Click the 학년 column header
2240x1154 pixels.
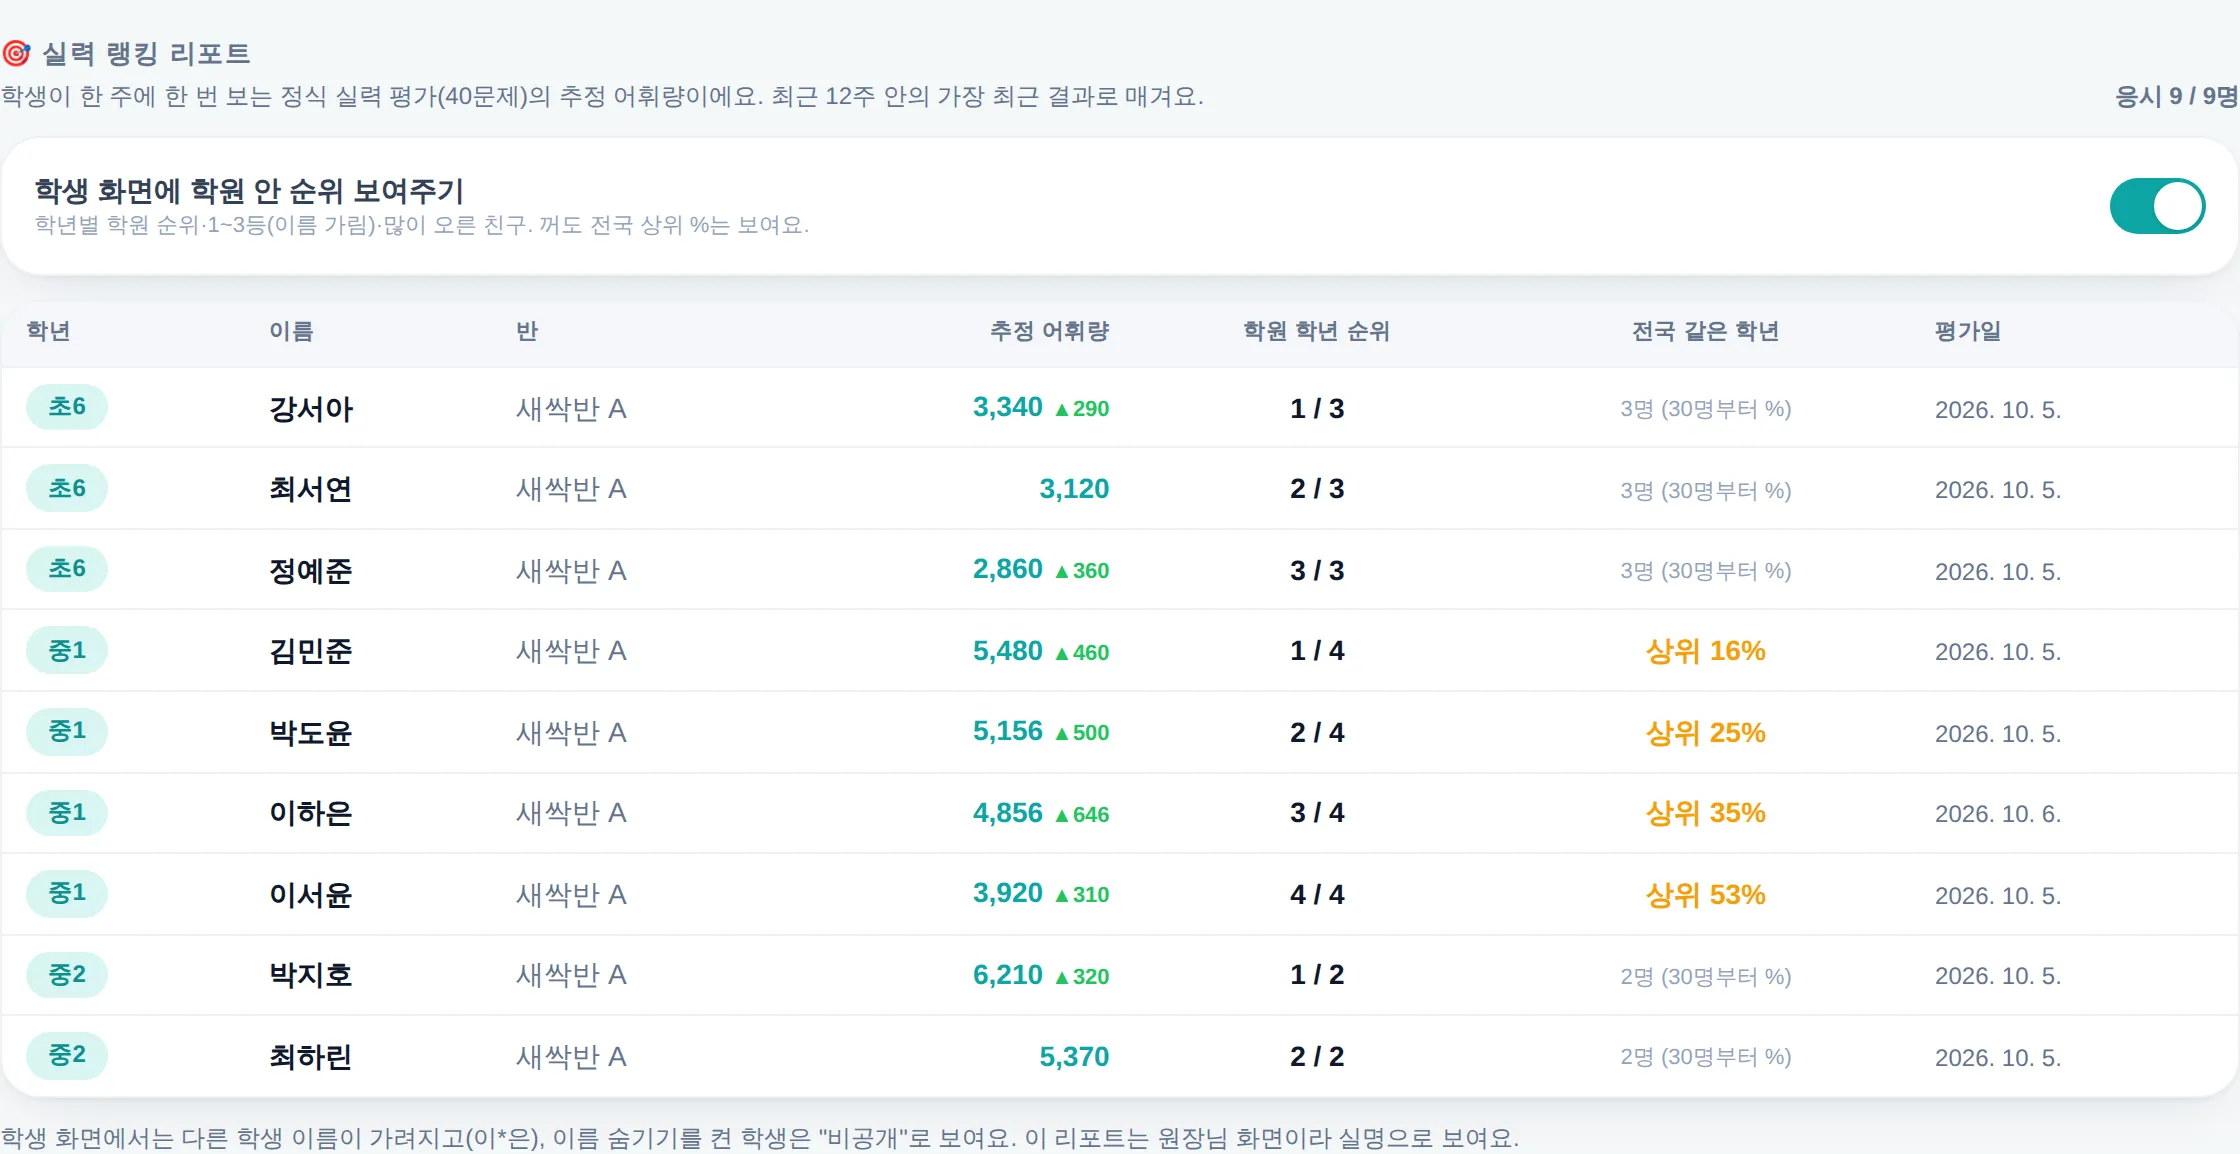(x=48, y=331)
